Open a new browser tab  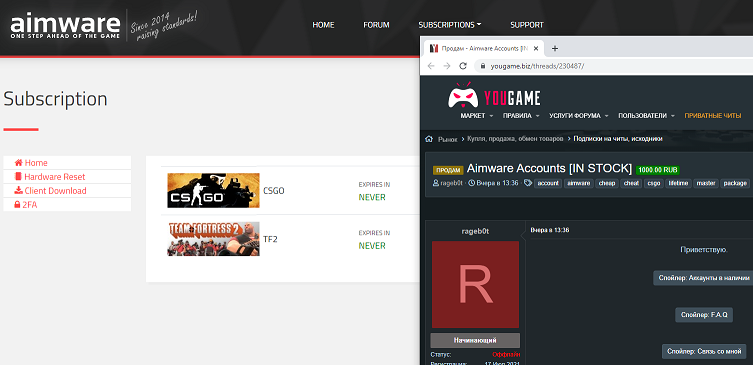(555, 49)
